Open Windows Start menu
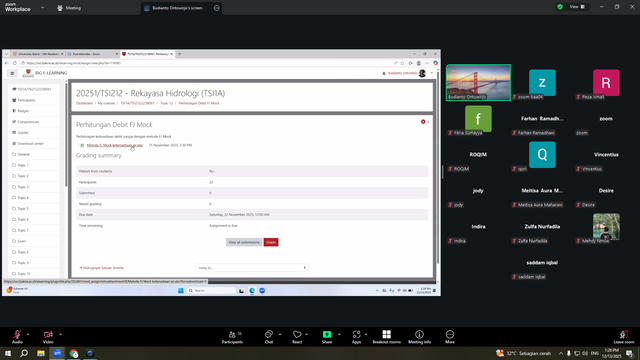640x360 pixels. pyautogui.click(x=8, y=353)
